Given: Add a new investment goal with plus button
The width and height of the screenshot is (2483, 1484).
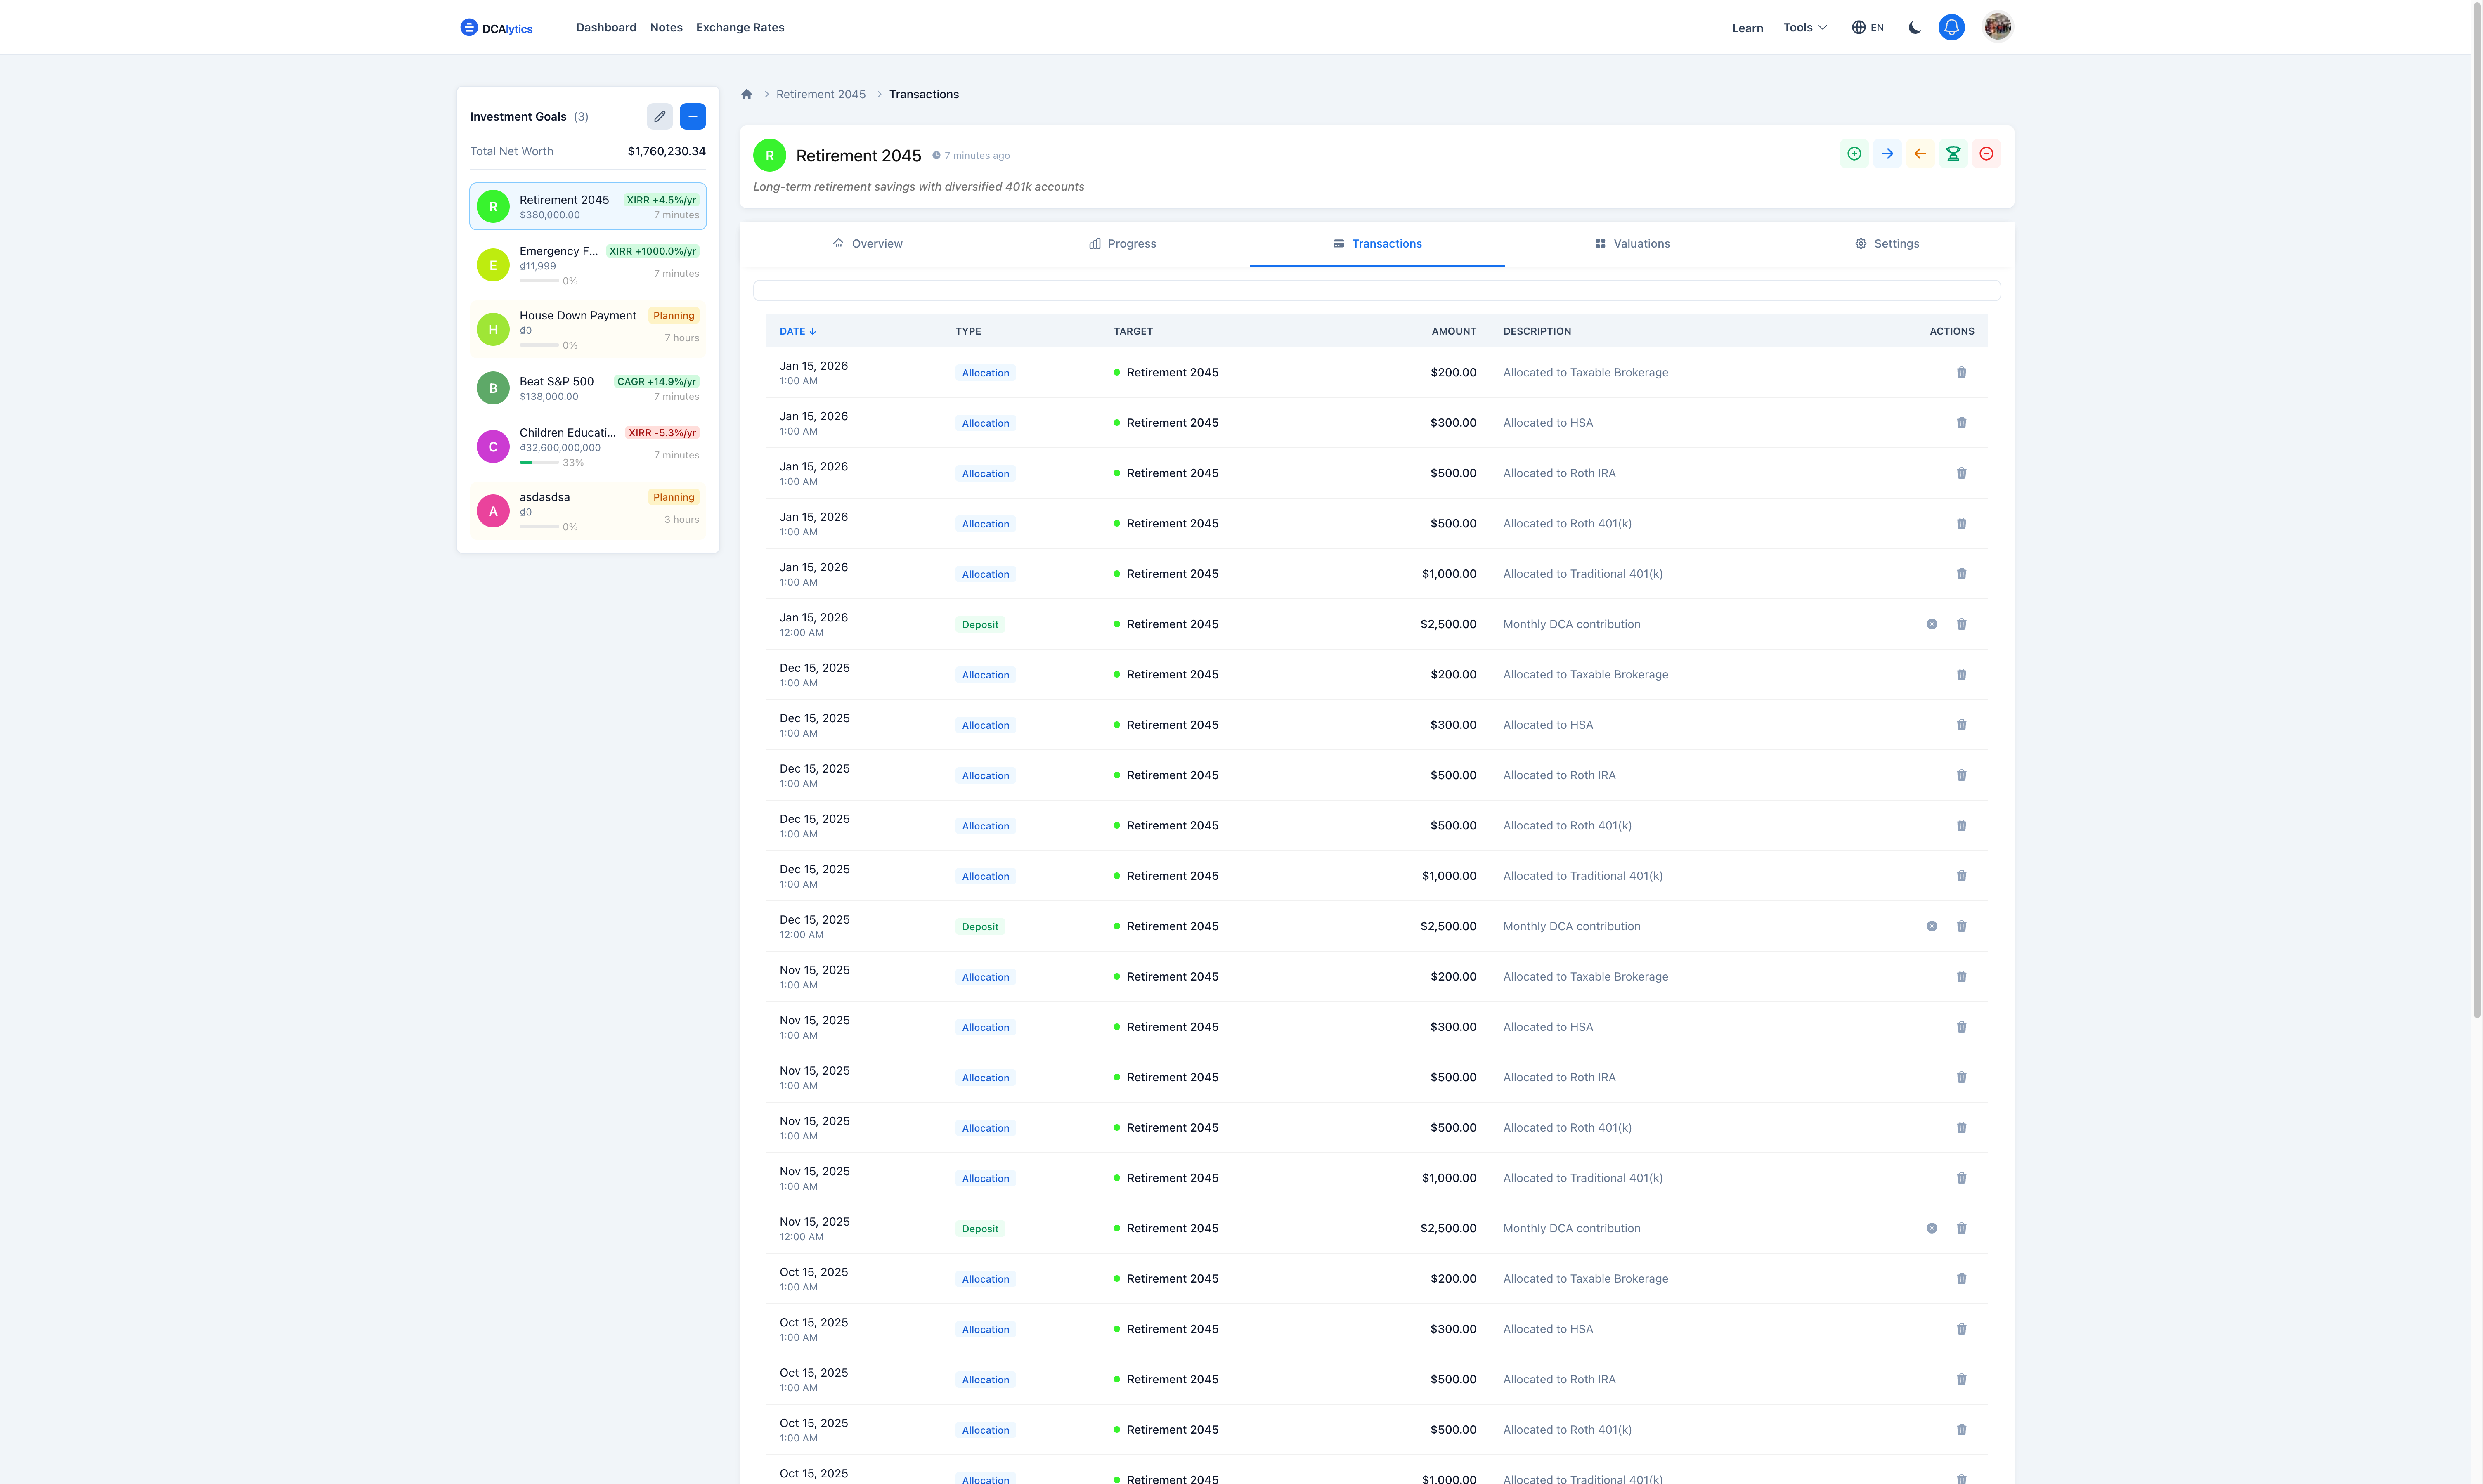Looking at the screenshot, I should click(692, 116).
